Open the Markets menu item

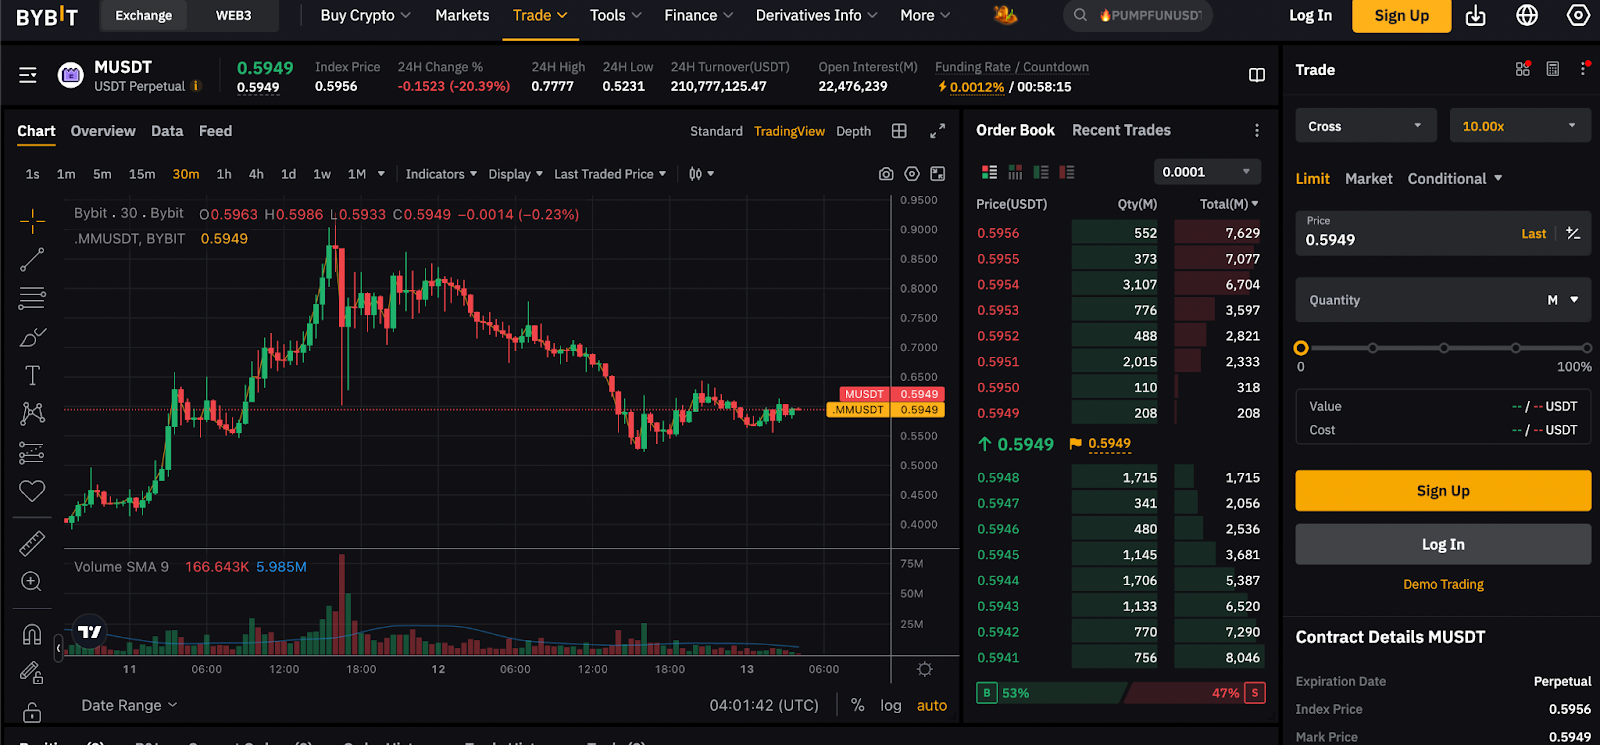[x=462, y=16]
